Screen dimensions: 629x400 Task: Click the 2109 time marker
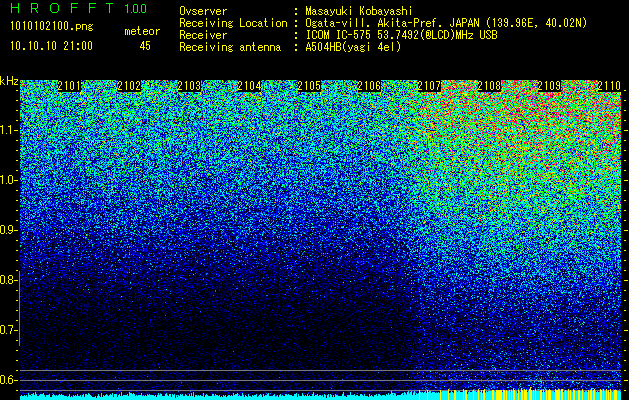tap(549, 86)
